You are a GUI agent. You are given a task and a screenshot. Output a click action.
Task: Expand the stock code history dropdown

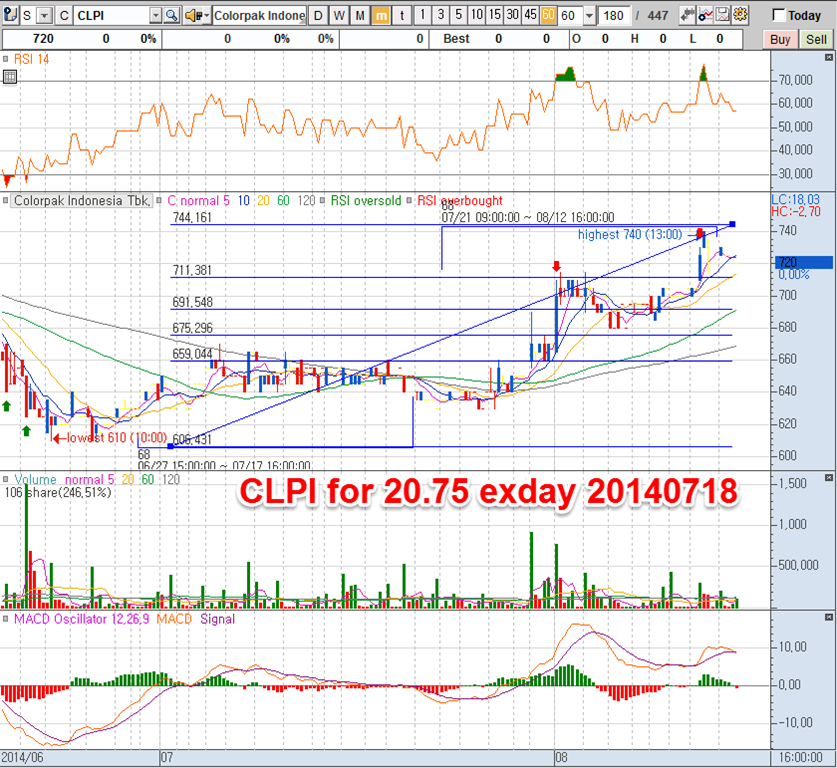pyautogui.click(x=155, y=15)
